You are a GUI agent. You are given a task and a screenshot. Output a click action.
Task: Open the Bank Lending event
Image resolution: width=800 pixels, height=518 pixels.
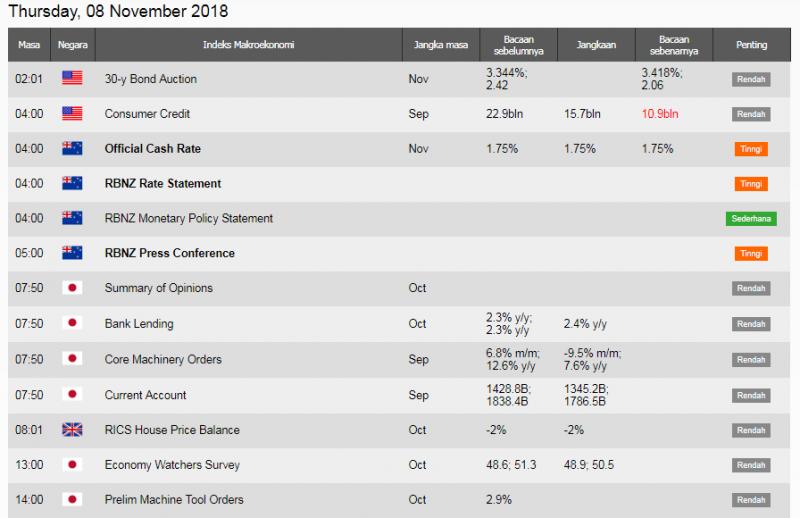[x=139, y=324]
